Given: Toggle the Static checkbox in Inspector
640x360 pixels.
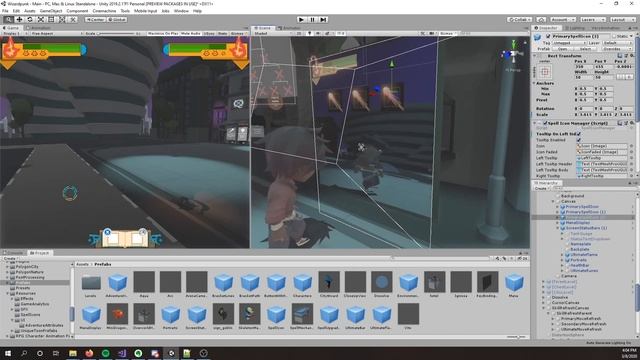Looking at the screenshot, I should [x=614, y=37].
